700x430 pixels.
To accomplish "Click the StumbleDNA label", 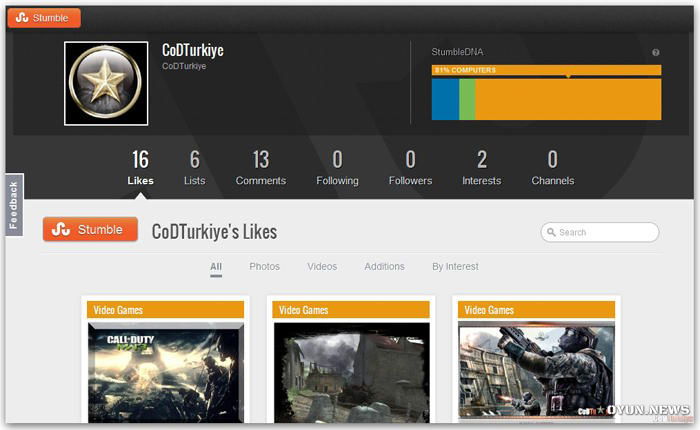I will click(457, 52).
